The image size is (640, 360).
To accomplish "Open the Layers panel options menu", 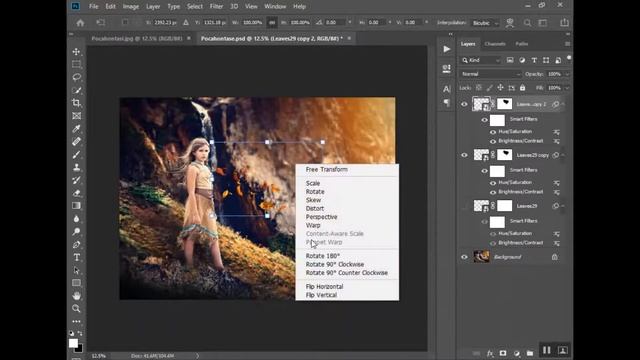I will pos(567,44).
